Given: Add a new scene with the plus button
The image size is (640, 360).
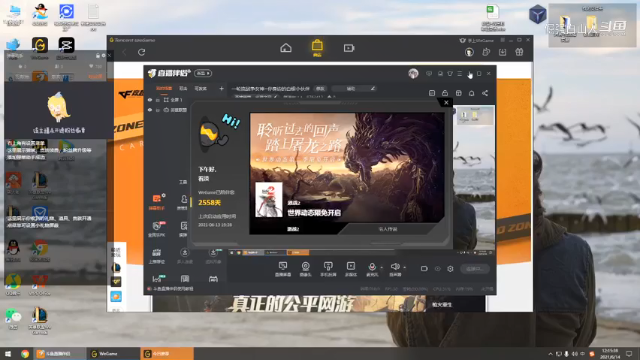Looking at the screenshot, I should (x=222, y=89).
